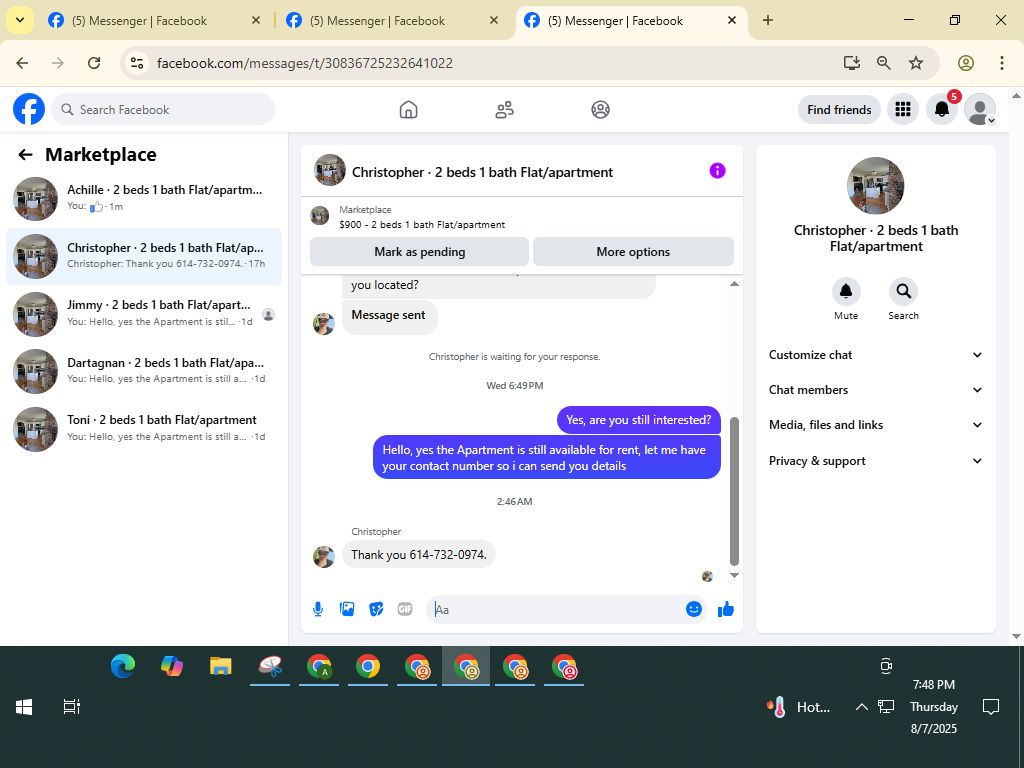1024x768 pixels.
Task: Open the tab search dropdown arrow
Action: pos(20,20)
